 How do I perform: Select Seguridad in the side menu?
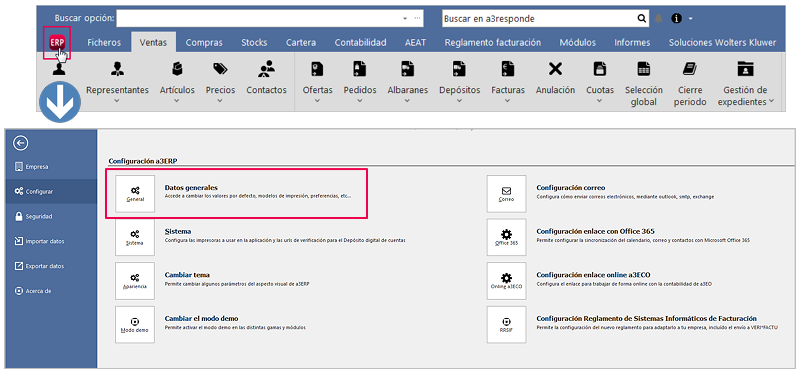[x=51, y=216]
